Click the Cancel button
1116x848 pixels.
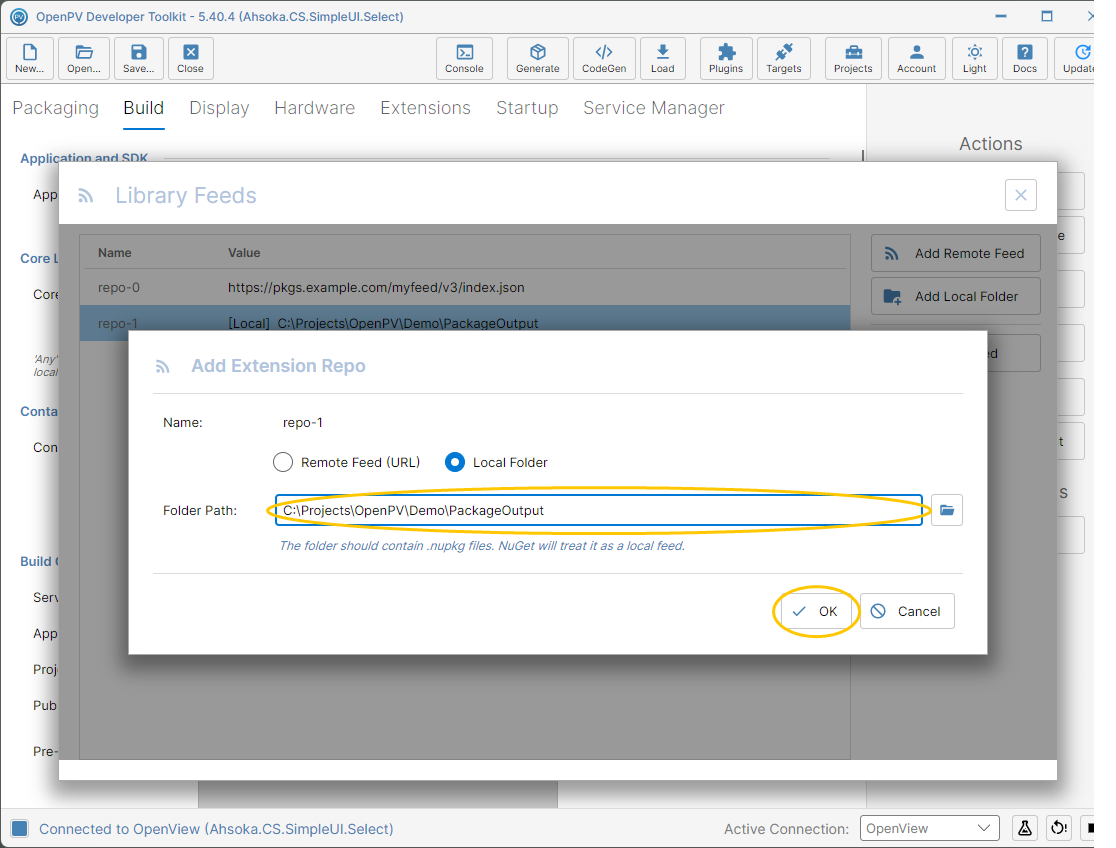pos(907,612)
